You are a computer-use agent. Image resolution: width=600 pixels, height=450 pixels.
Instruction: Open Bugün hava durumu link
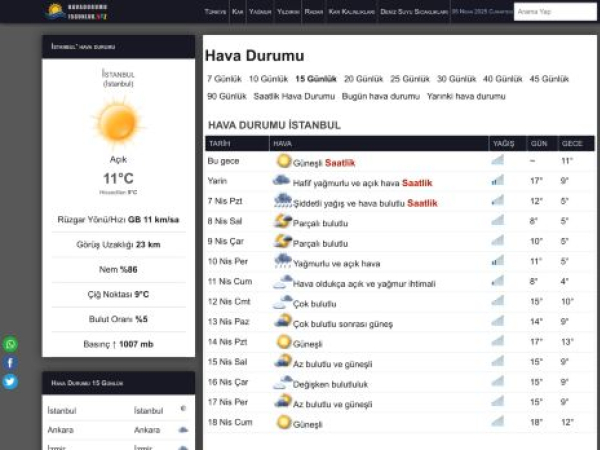pos(381,96)
